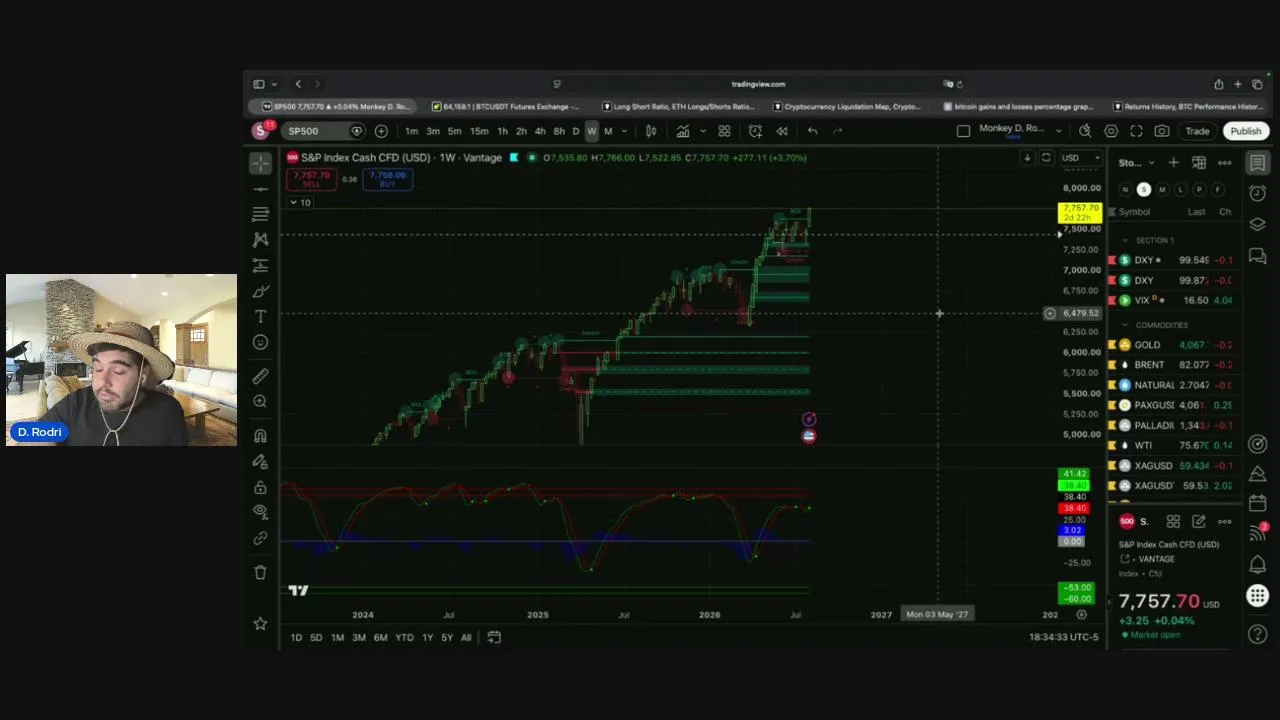Screen dimensions: 1280x720
Task: Click the chain link drawing sync icon
Action: click(261, 538)
